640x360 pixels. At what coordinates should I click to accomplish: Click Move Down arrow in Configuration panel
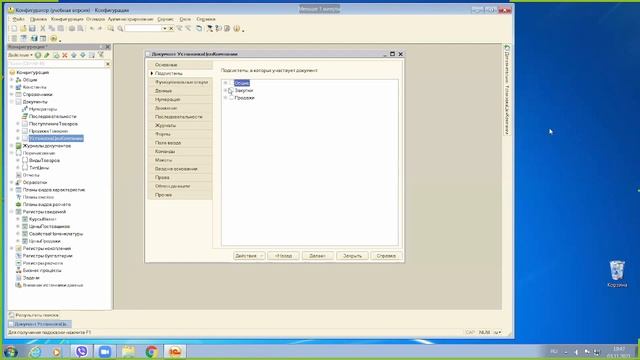pyautogui.click(x=83, y=55)
